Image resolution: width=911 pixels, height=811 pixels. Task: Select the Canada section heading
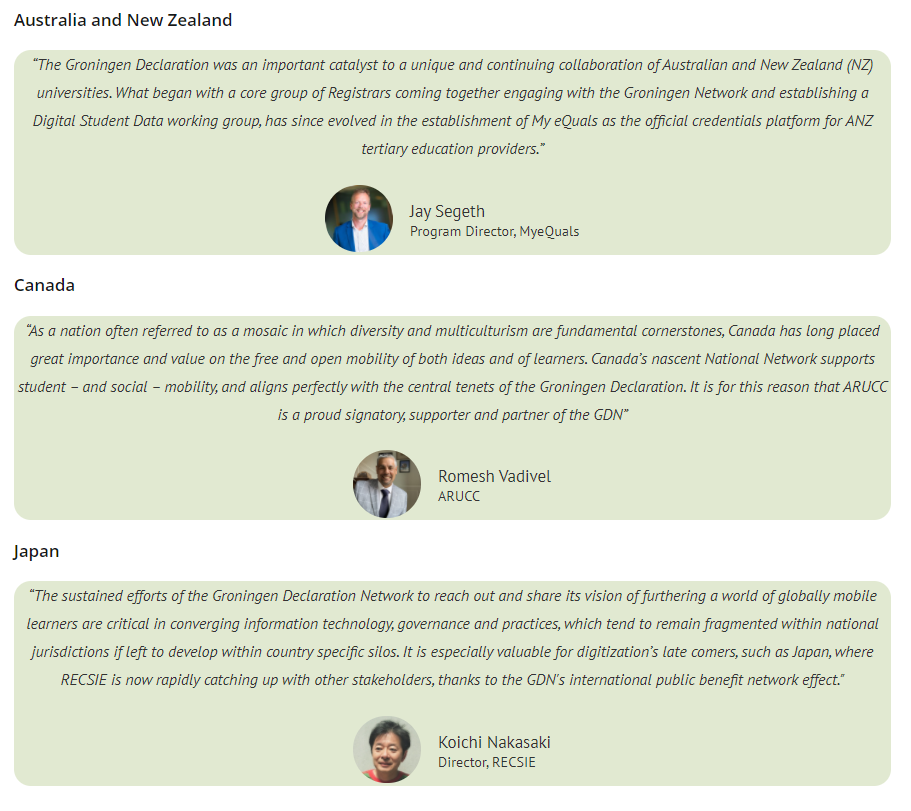pyautogui.click(x=44, y=285)
